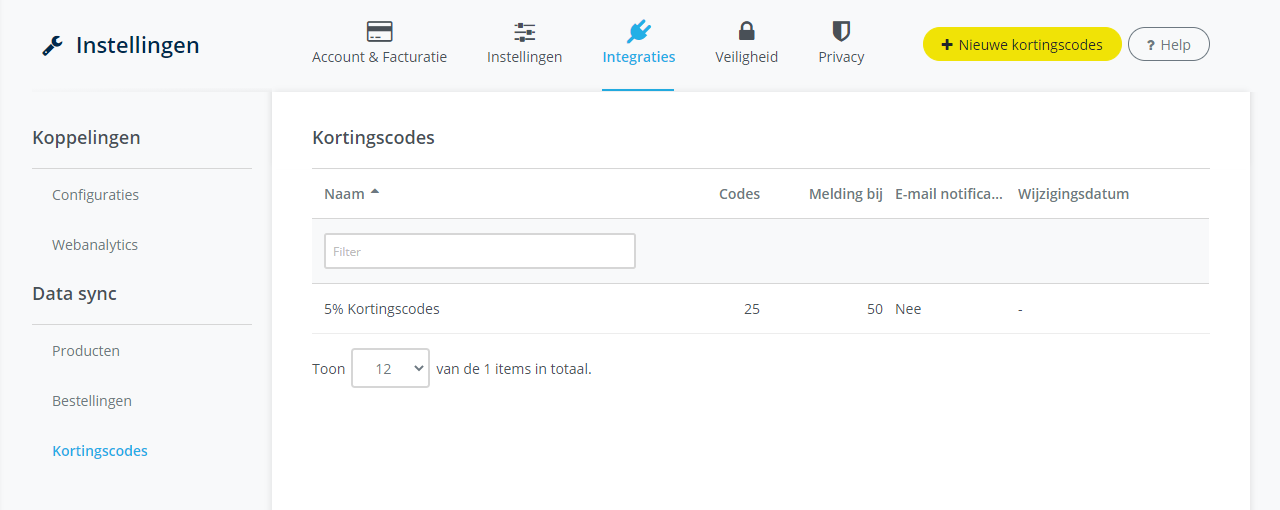
Task: Open the Help button
Action: pos(1168,45)
